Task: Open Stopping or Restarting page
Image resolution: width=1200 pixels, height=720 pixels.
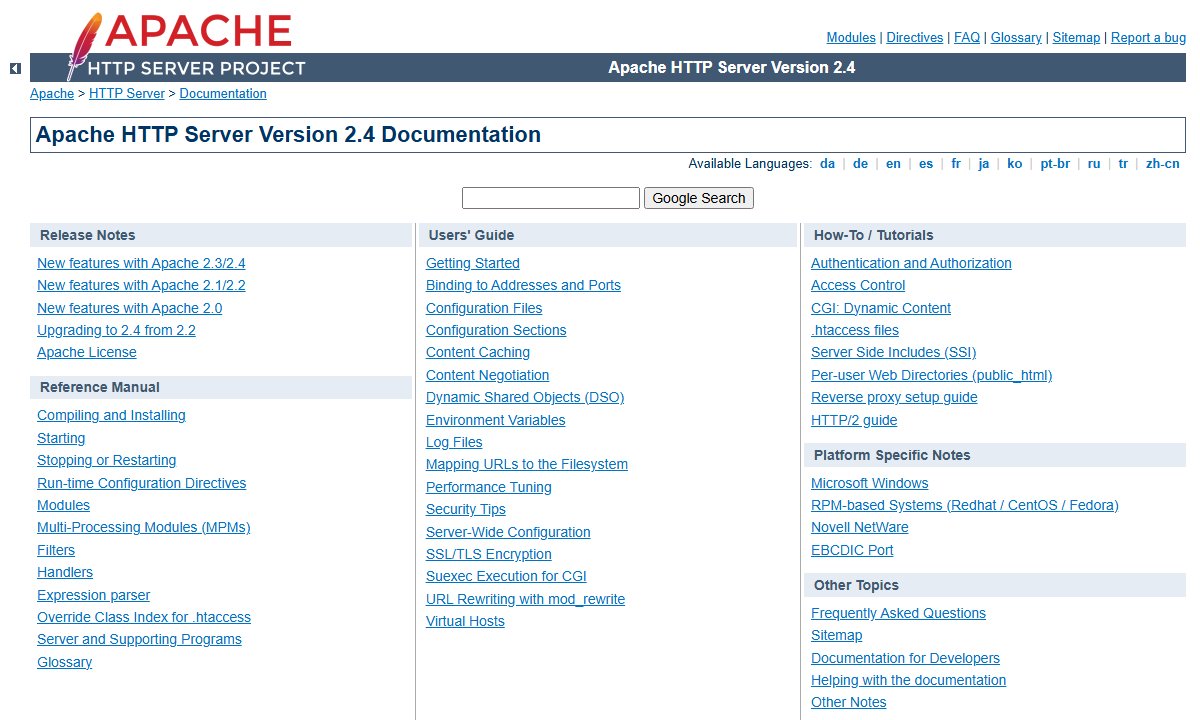Action: pyautogui.click(x=106, y=461)
